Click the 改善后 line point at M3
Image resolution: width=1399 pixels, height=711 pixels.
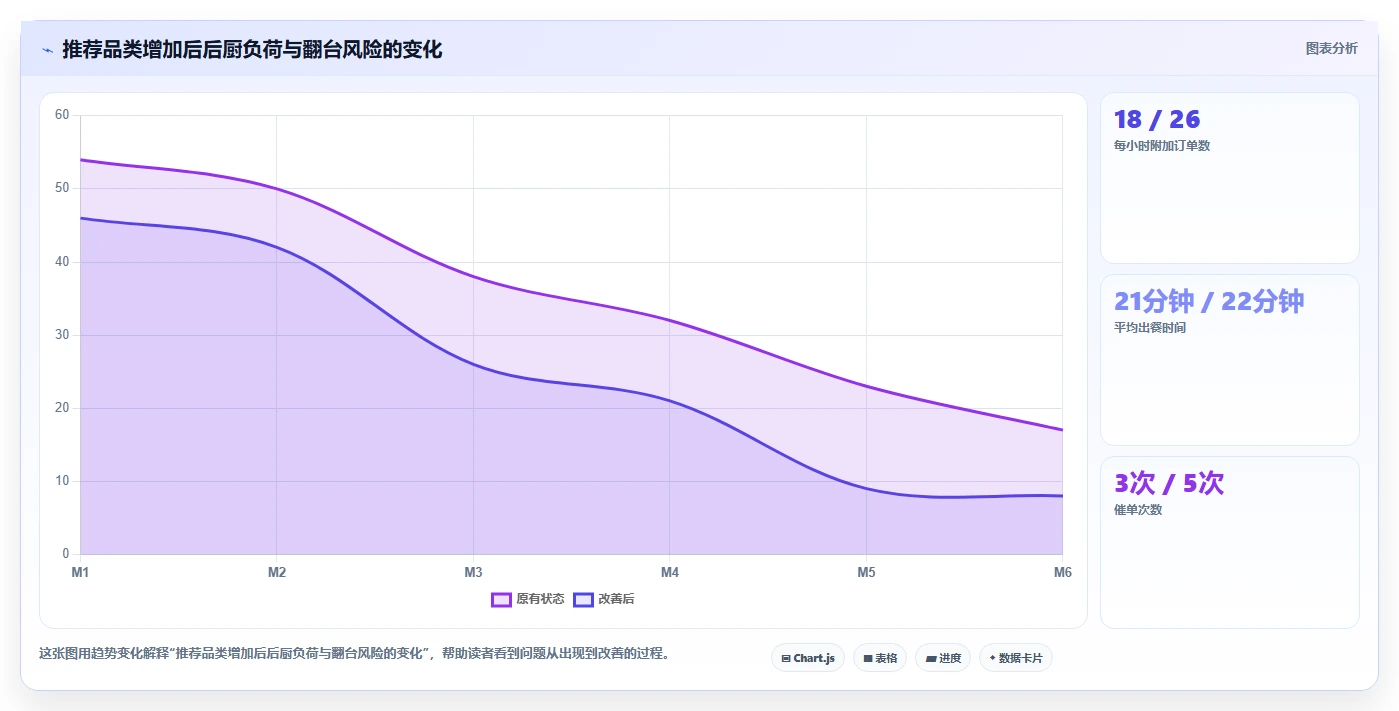coord(473,364)
